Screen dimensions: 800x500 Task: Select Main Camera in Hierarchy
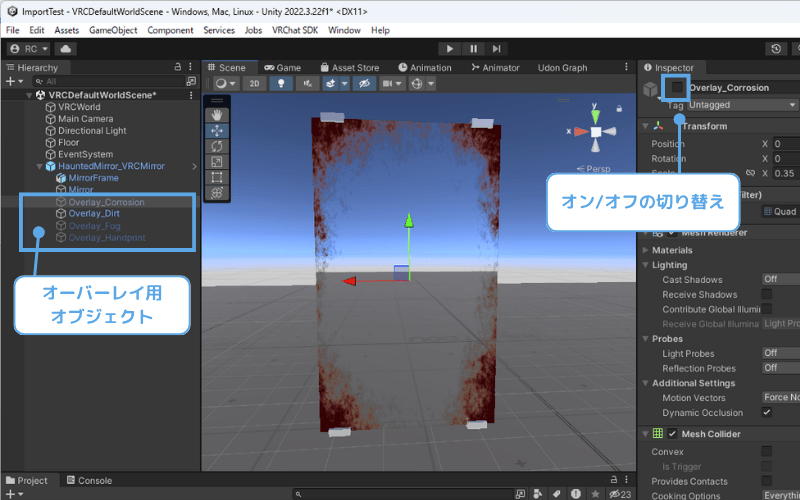tap(85, 119)
